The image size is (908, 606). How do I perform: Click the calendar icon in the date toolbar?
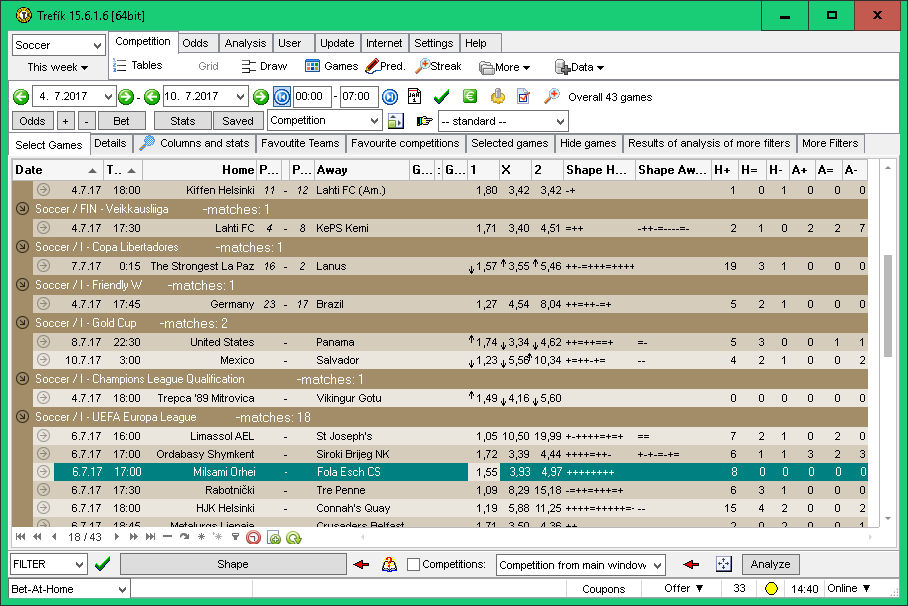click(x=415, y=97)
